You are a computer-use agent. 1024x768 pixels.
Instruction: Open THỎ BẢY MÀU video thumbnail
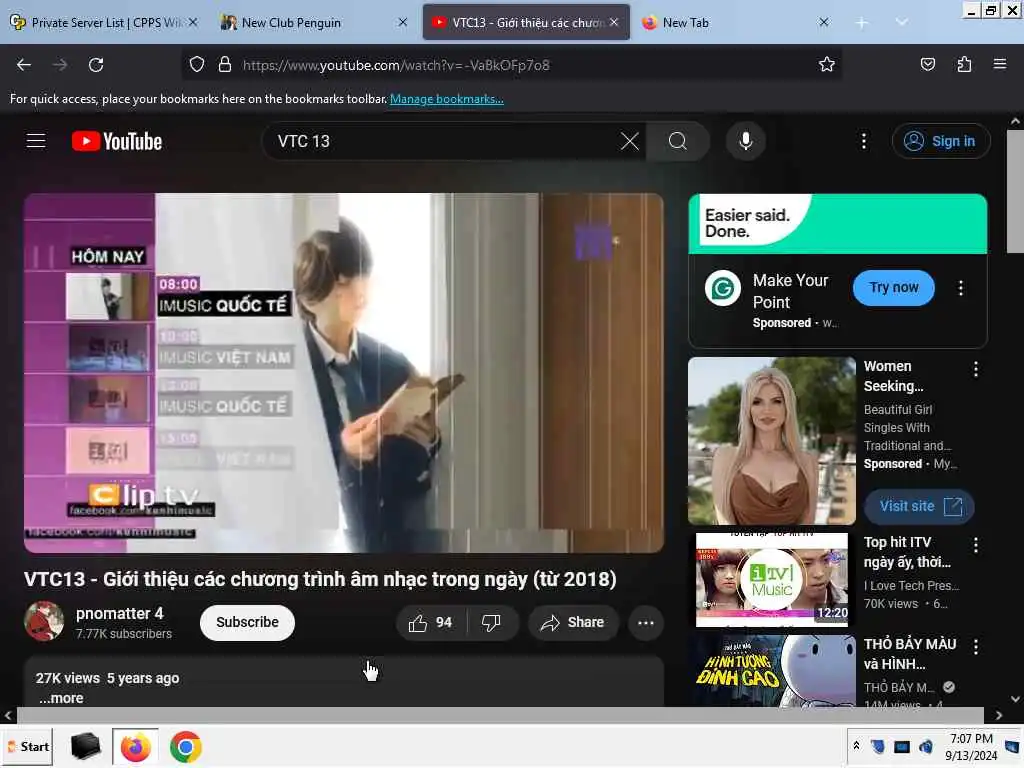click(x=771, y=671)
